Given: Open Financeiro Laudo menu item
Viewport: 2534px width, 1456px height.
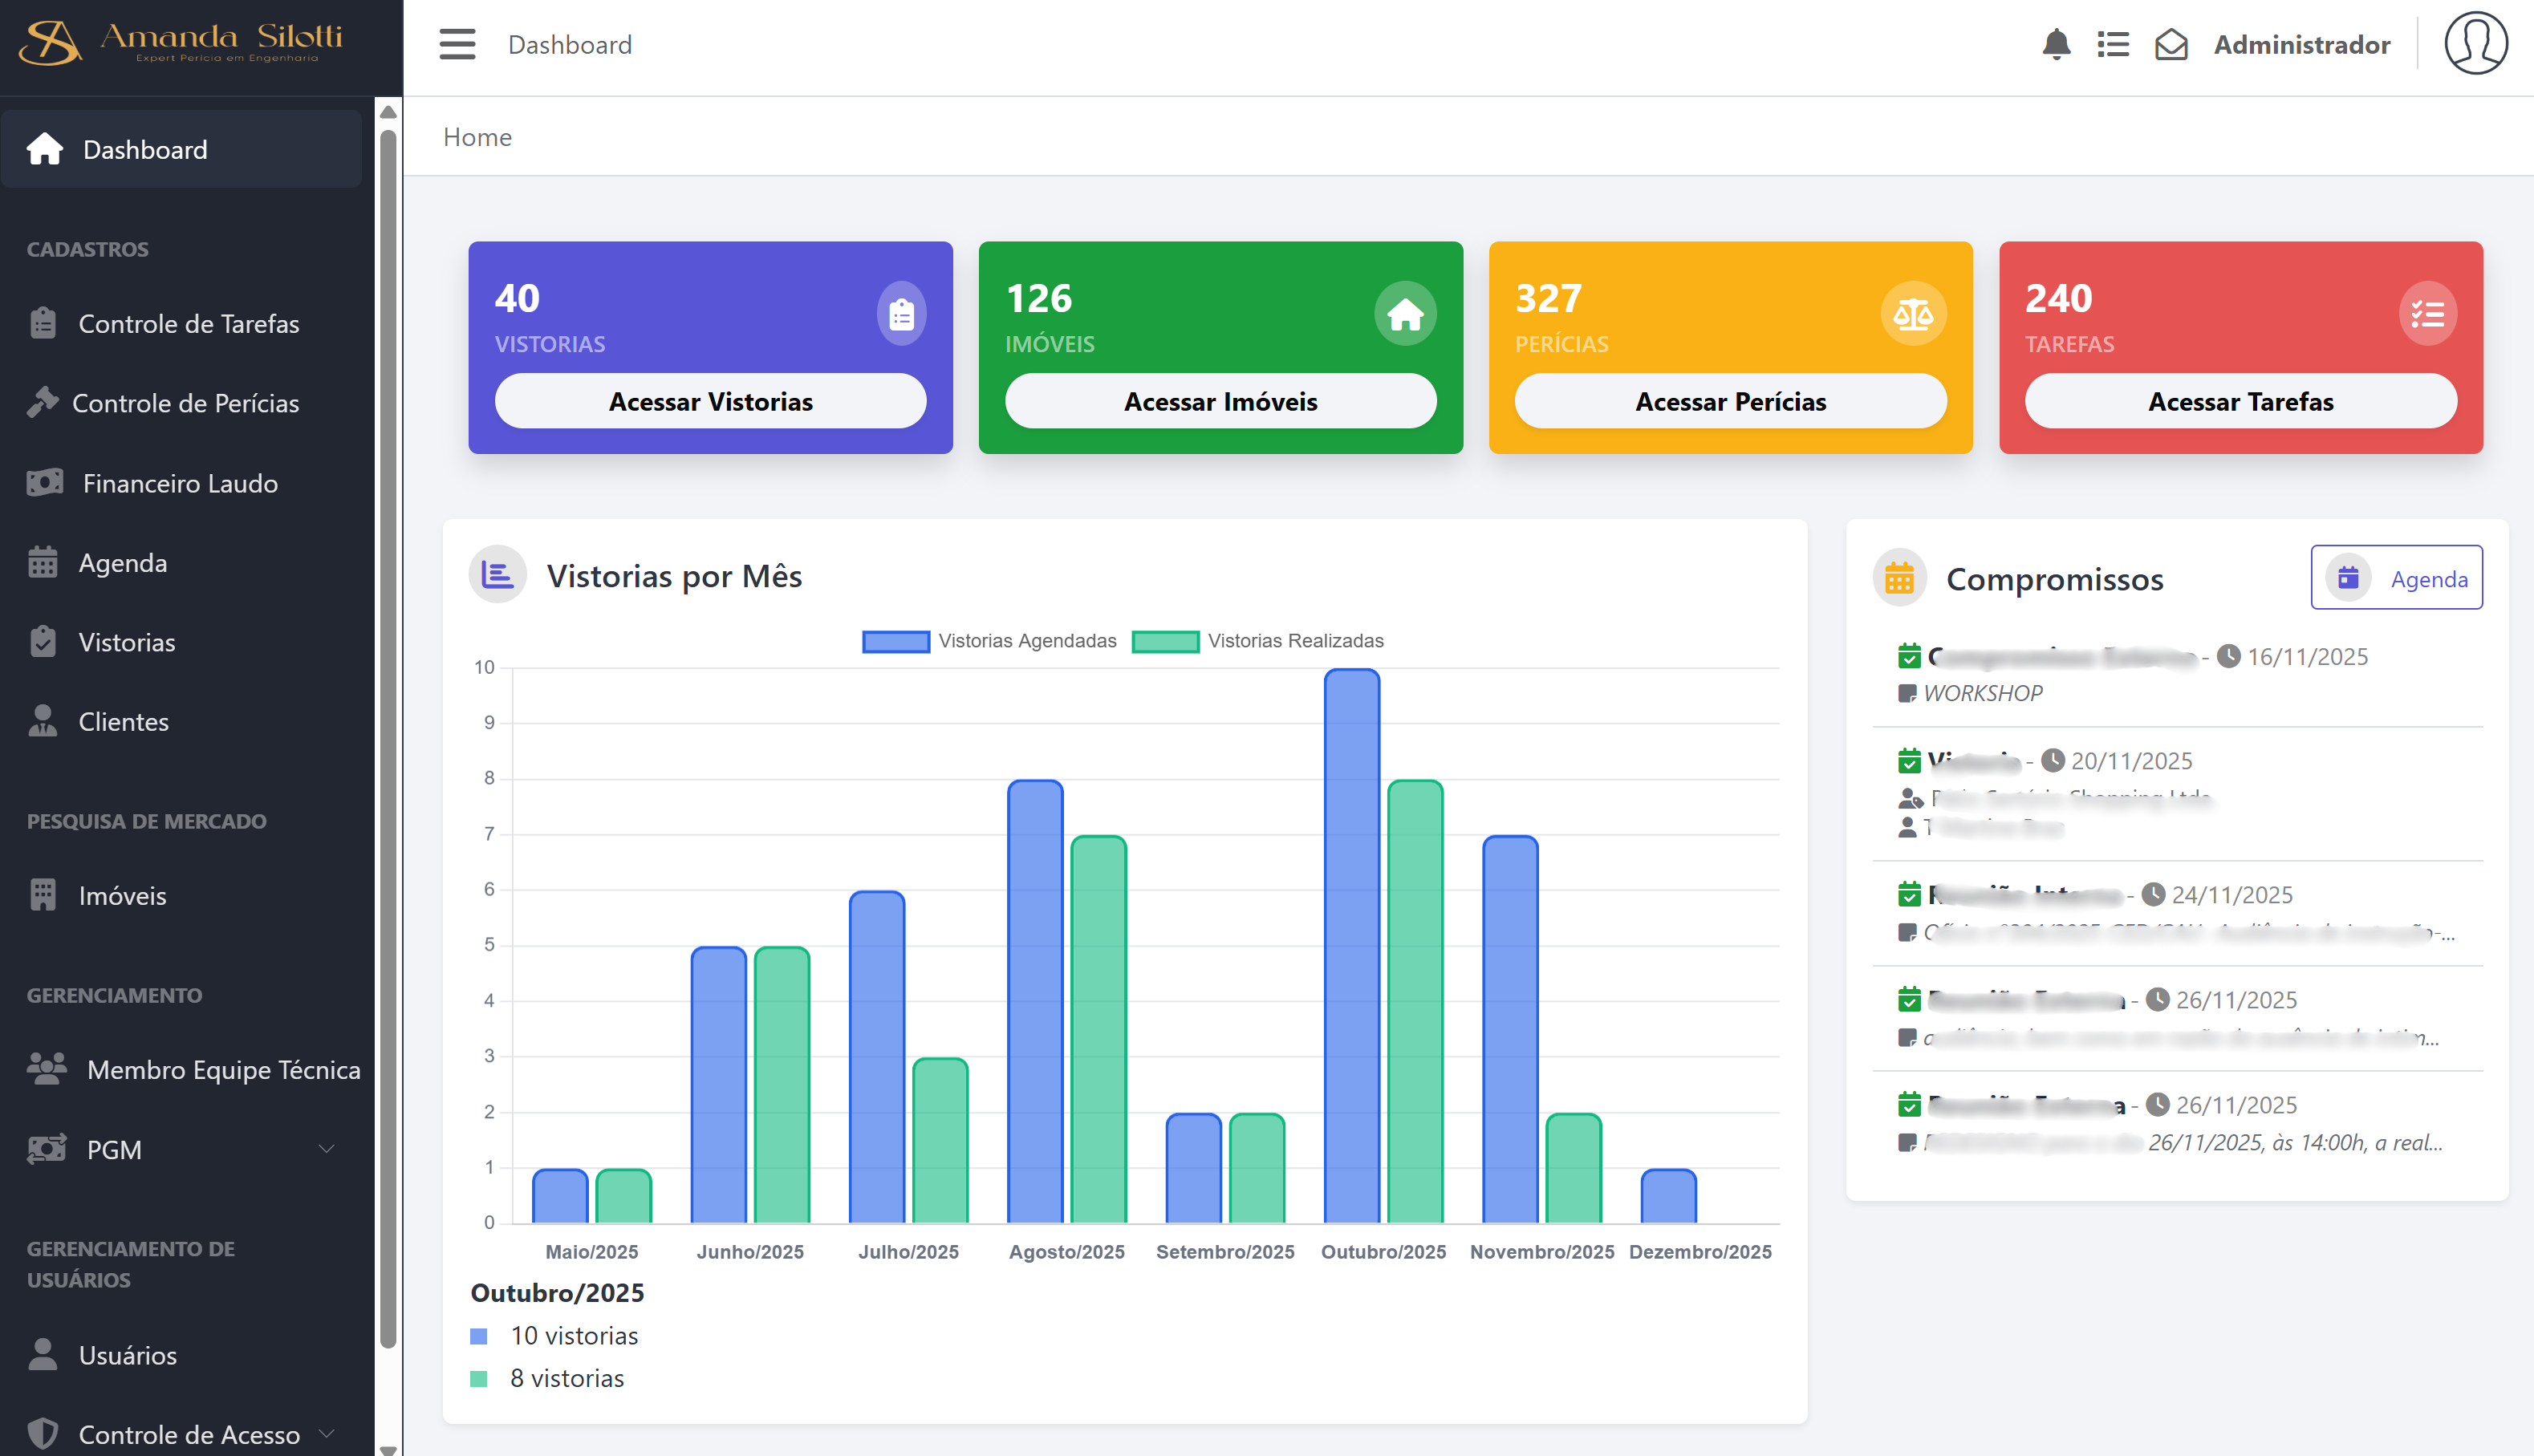Looking at the screenshot, I should (180, 483).
